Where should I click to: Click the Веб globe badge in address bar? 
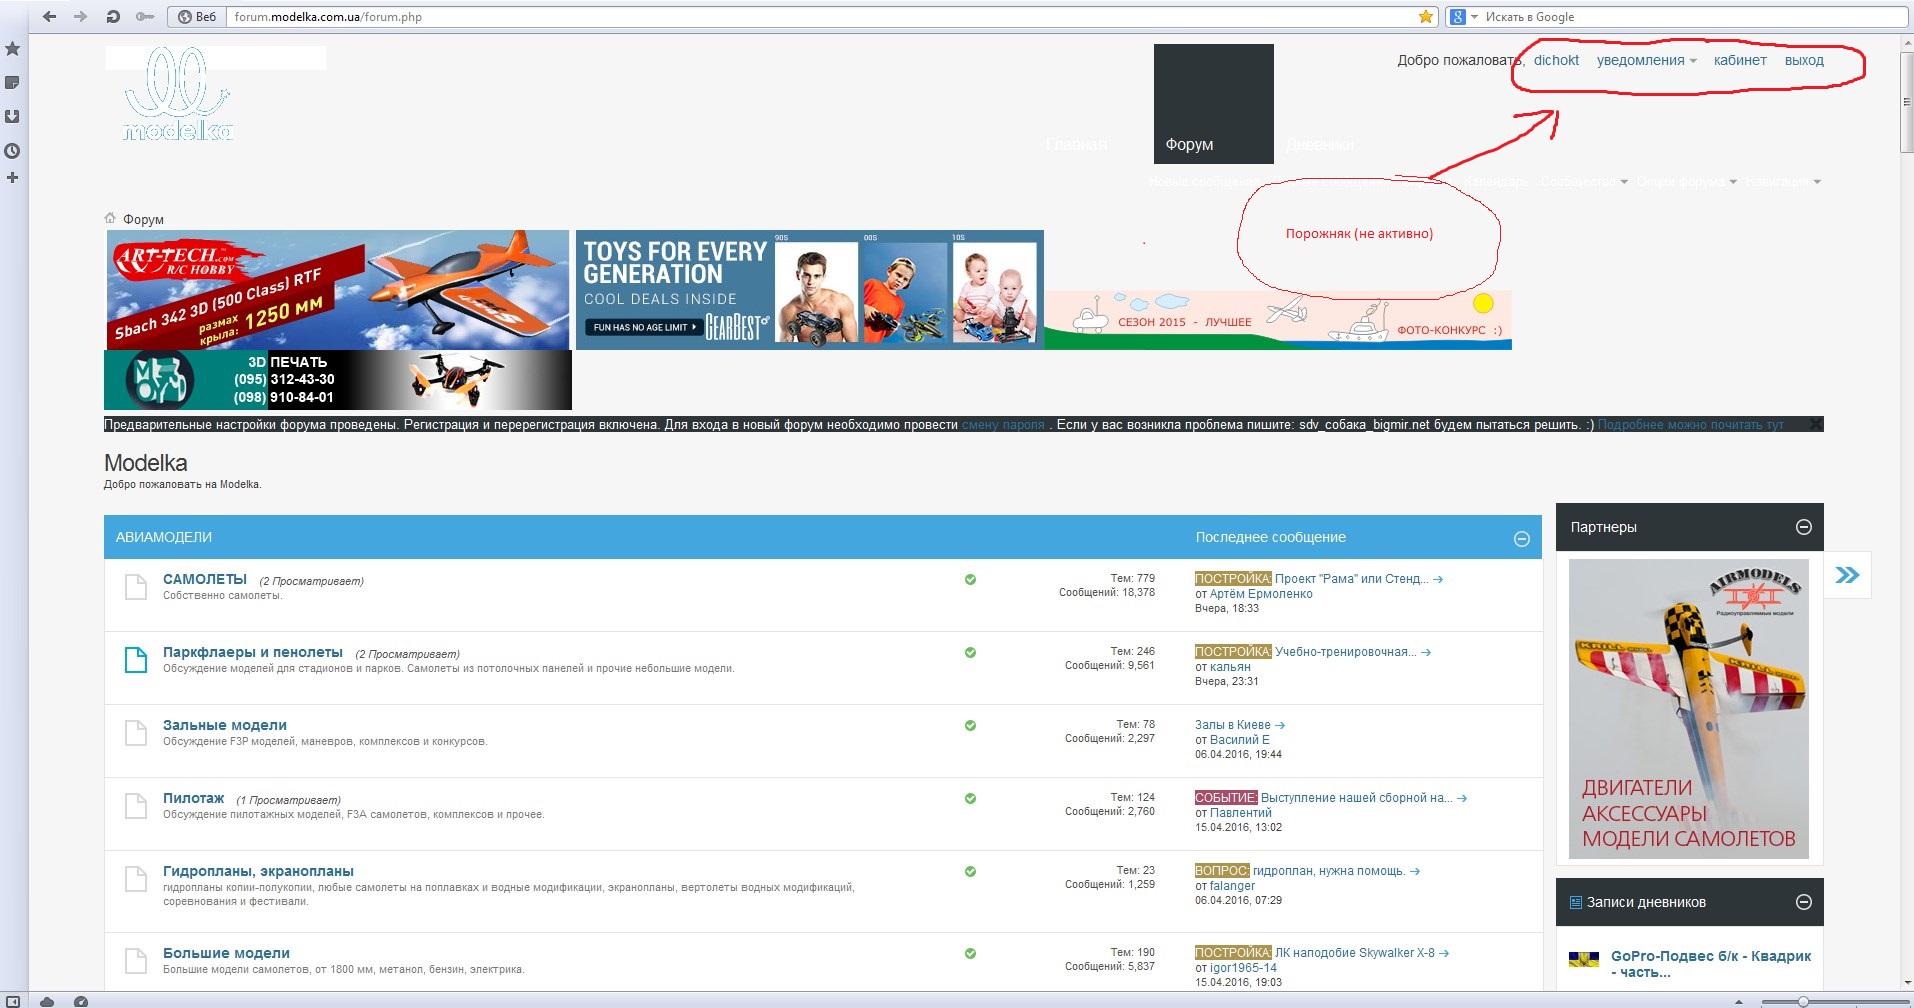(x=196, y=16)
